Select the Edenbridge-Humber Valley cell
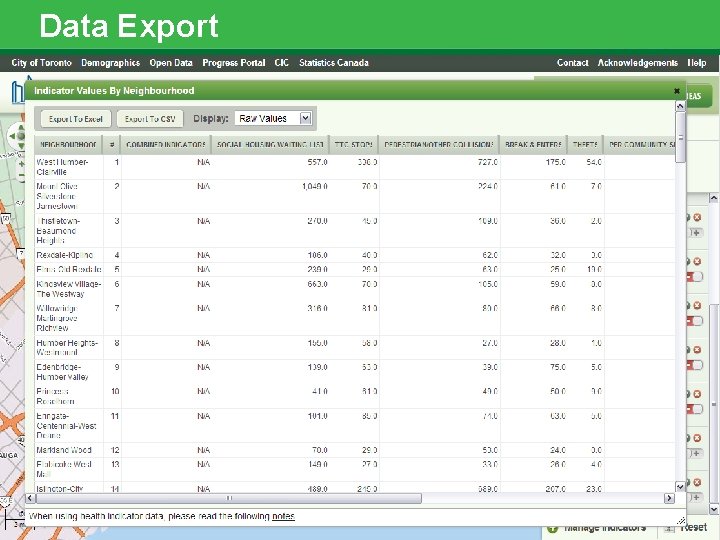The image size is (720, 540). point(69,372)
